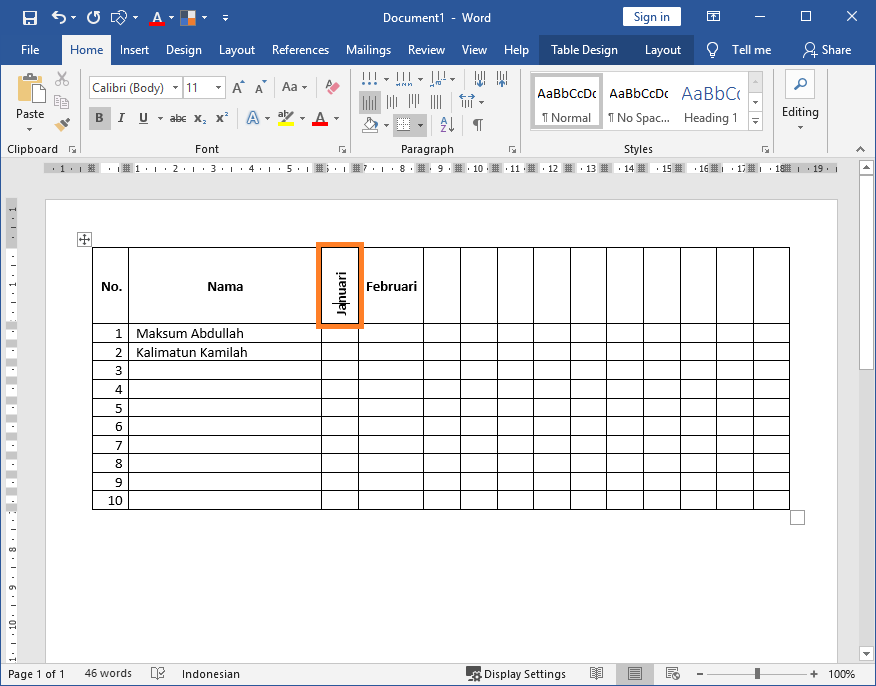876x686 pixels.
Task: Click the Share button
Action: tap(827, 50)
